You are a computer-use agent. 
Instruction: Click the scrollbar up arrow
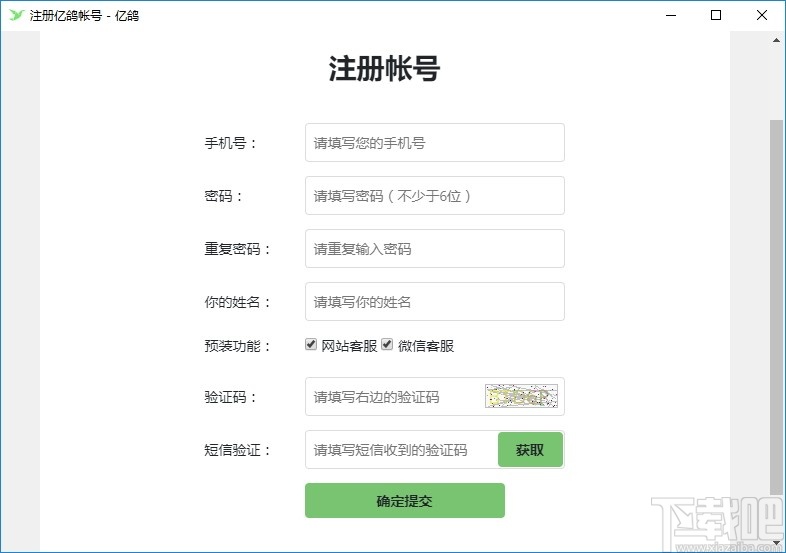tap(777, 39)
